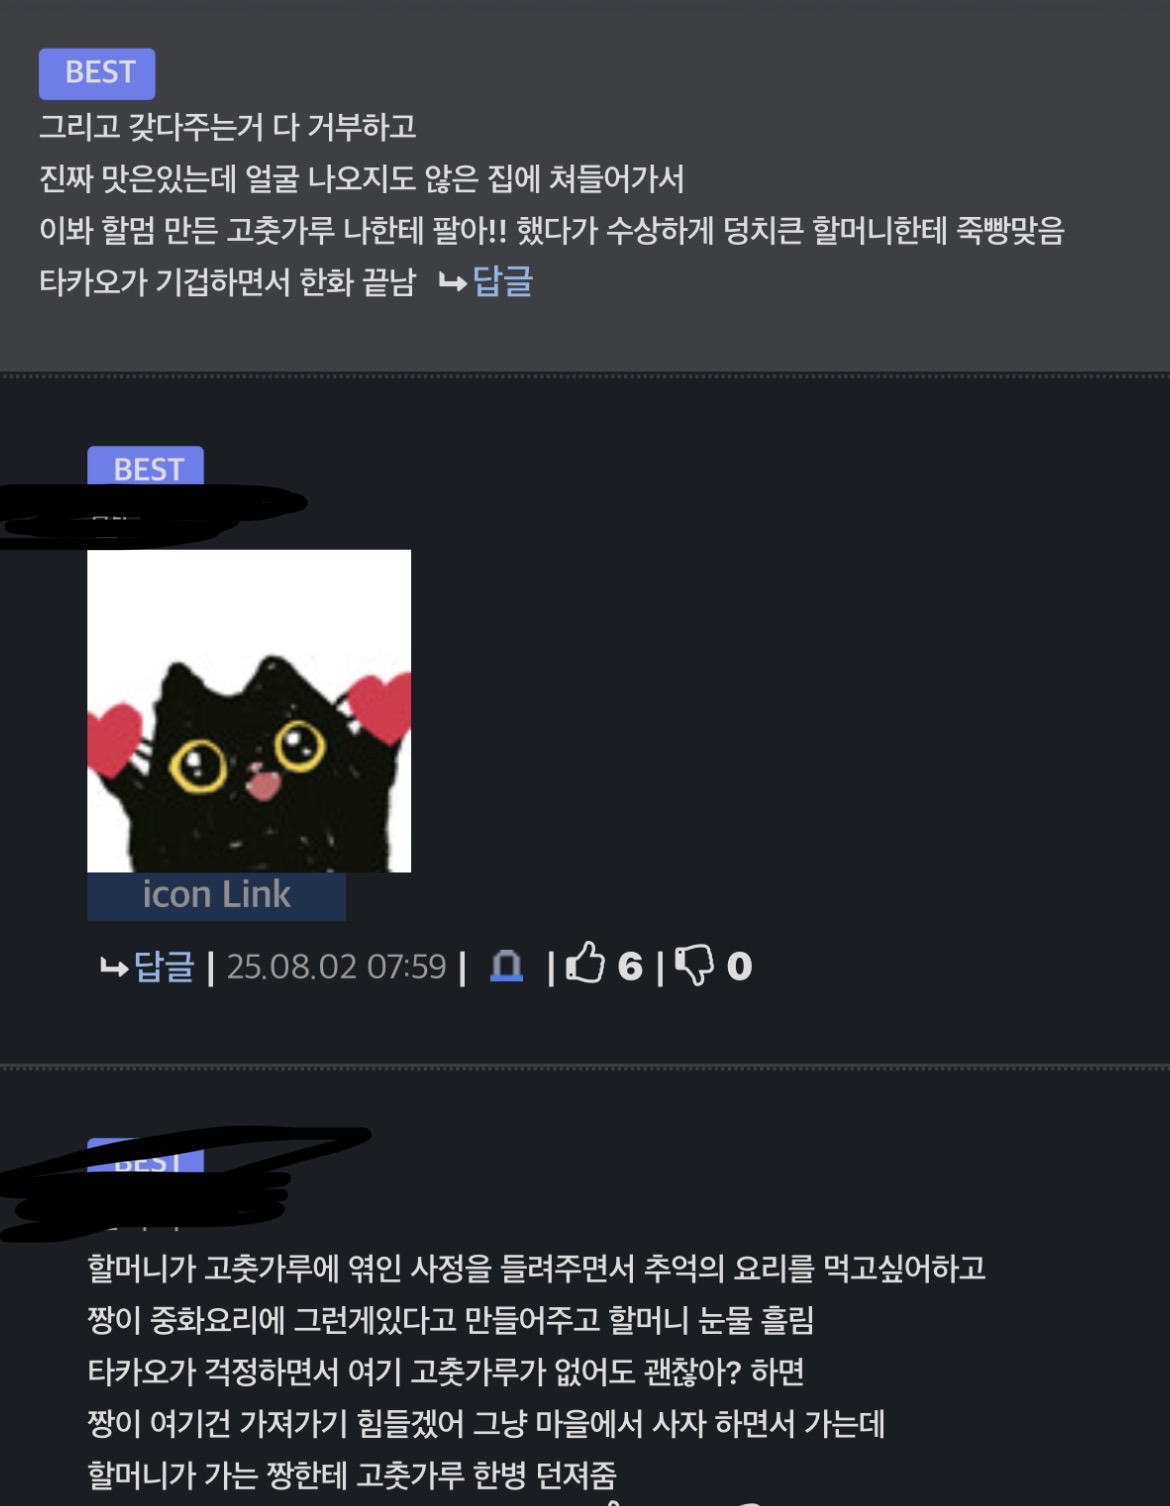Click reply arrow icon in top comment
This screenshot has height=1506, width=1170.
coord(452,283)
